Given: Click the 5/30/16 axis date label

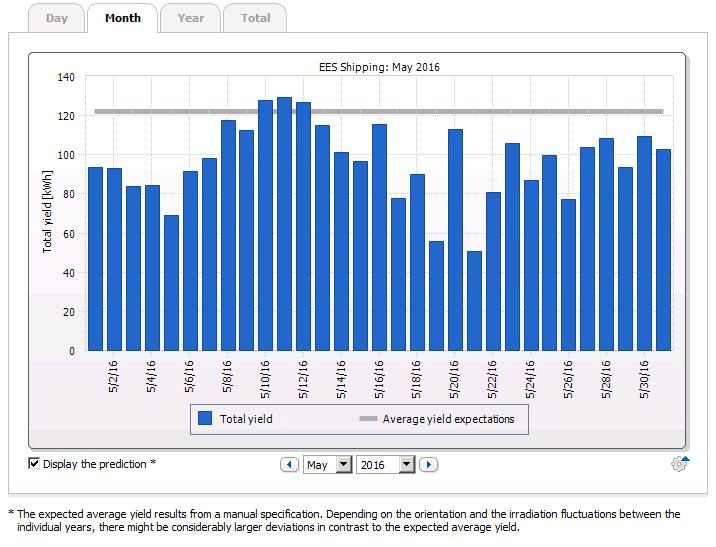Looking at the screenshot, I should (x=644, y=379).
